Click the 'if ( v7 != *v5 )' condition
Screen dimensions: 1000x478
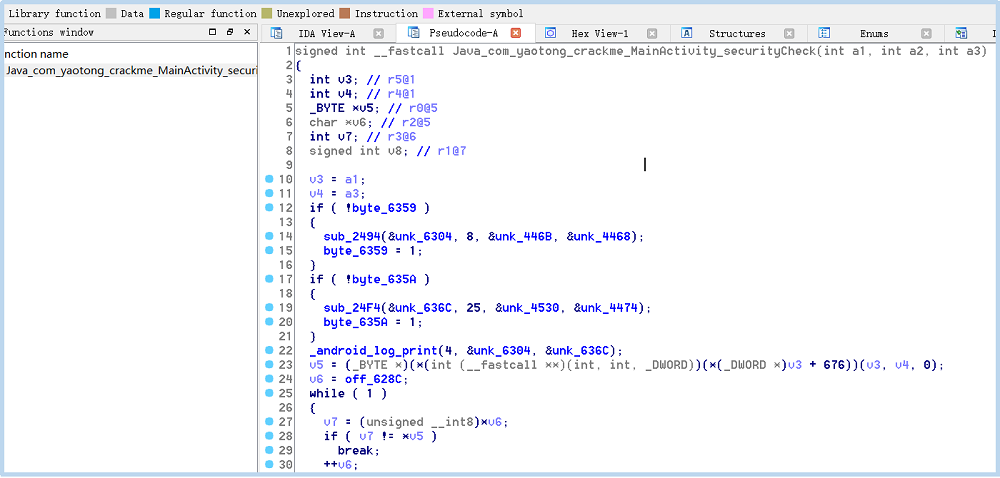381,436
